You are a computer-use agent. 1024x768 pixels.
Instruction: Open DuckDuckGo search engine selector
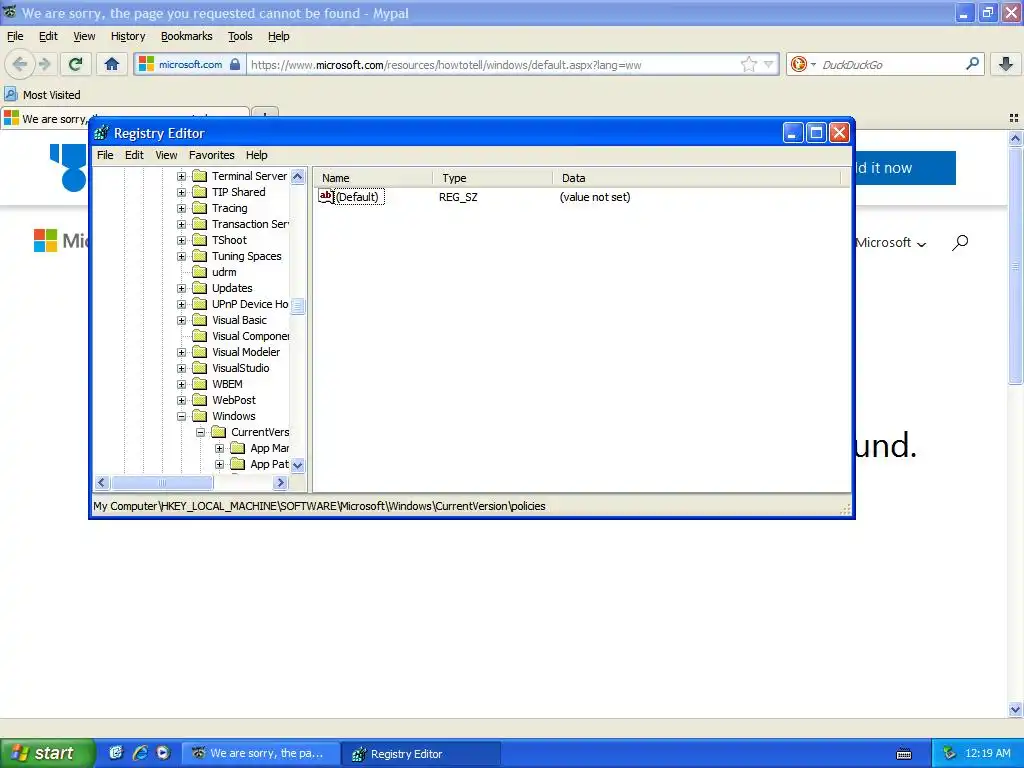point(803,64)
